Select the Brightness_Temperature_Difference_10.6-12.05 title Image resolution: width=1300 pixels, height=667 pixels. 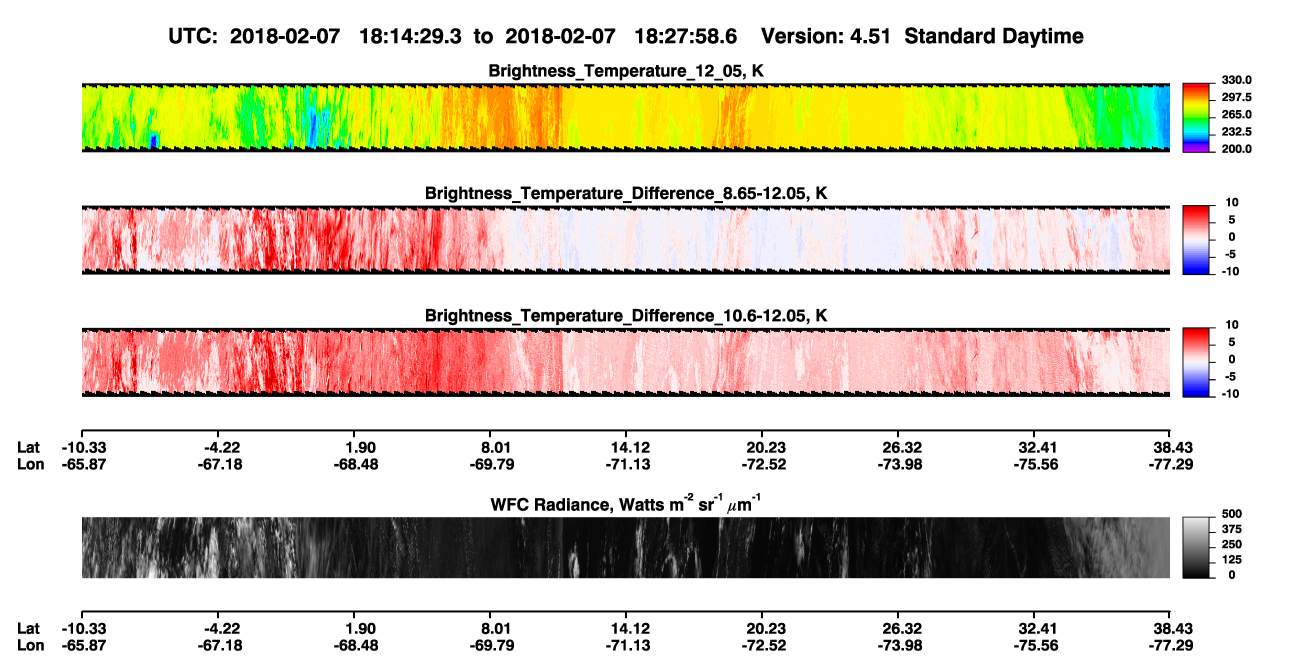(x=626, y=316)
